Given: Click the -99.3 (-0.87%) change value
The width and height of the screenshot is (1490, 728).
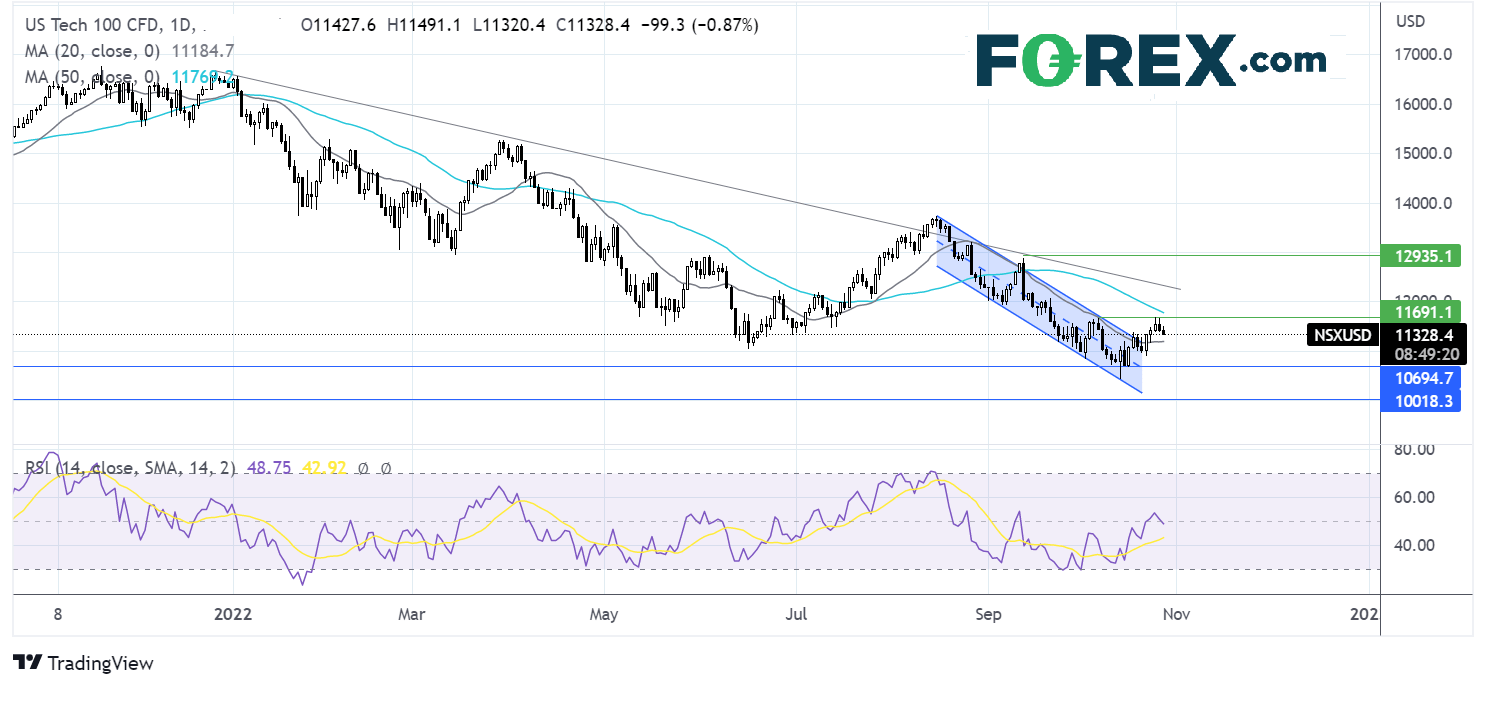Looking at the screenshot, I should click(700, 26).
